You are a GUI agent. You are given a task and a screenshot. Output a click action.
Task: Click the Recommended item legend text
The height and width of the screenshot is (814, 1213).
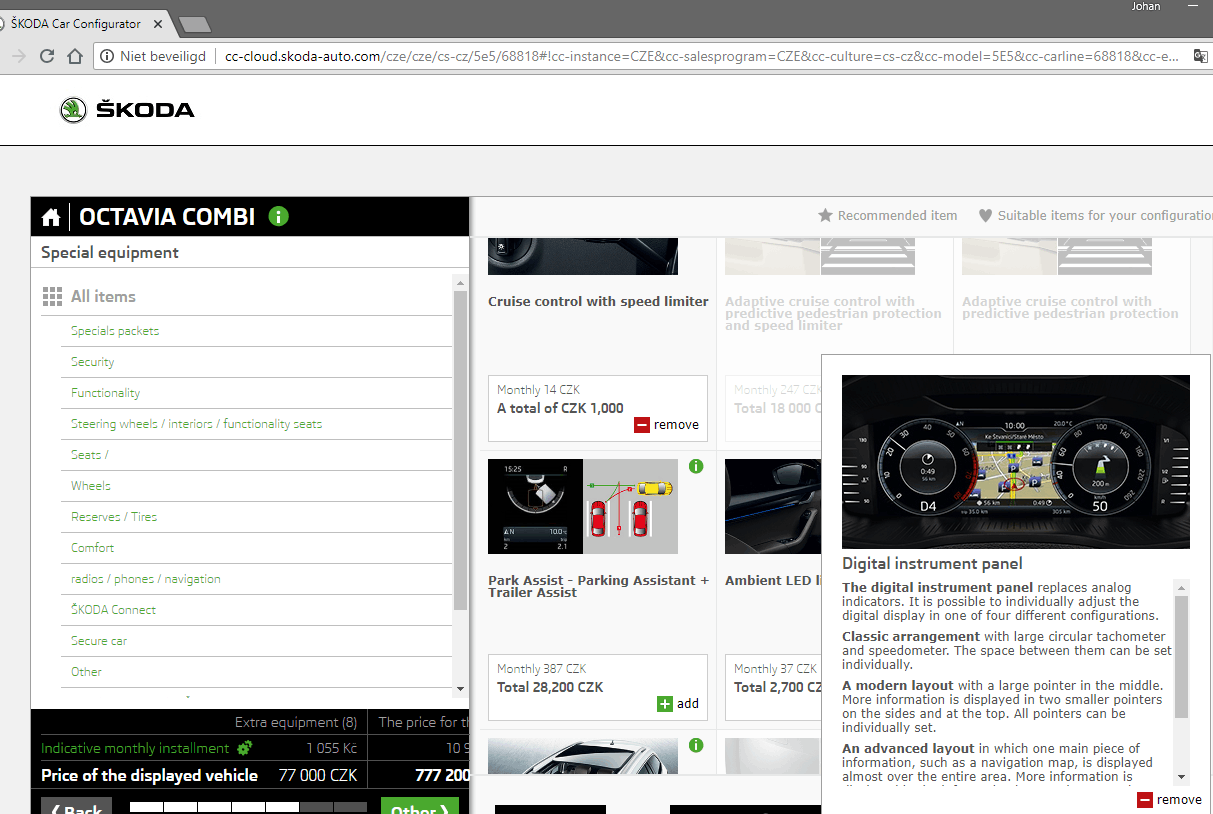pos(897,215)
